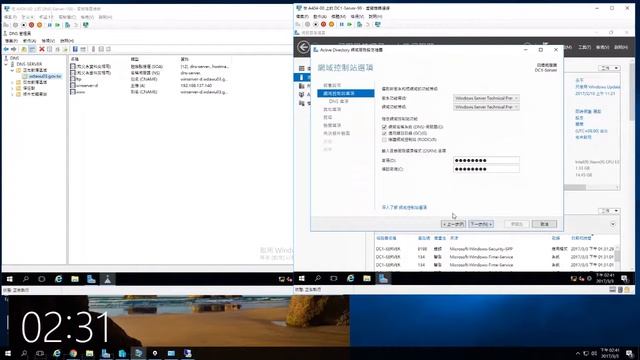Click orange Save icon in DNS-Server VM toolbar

click(39, 25)
